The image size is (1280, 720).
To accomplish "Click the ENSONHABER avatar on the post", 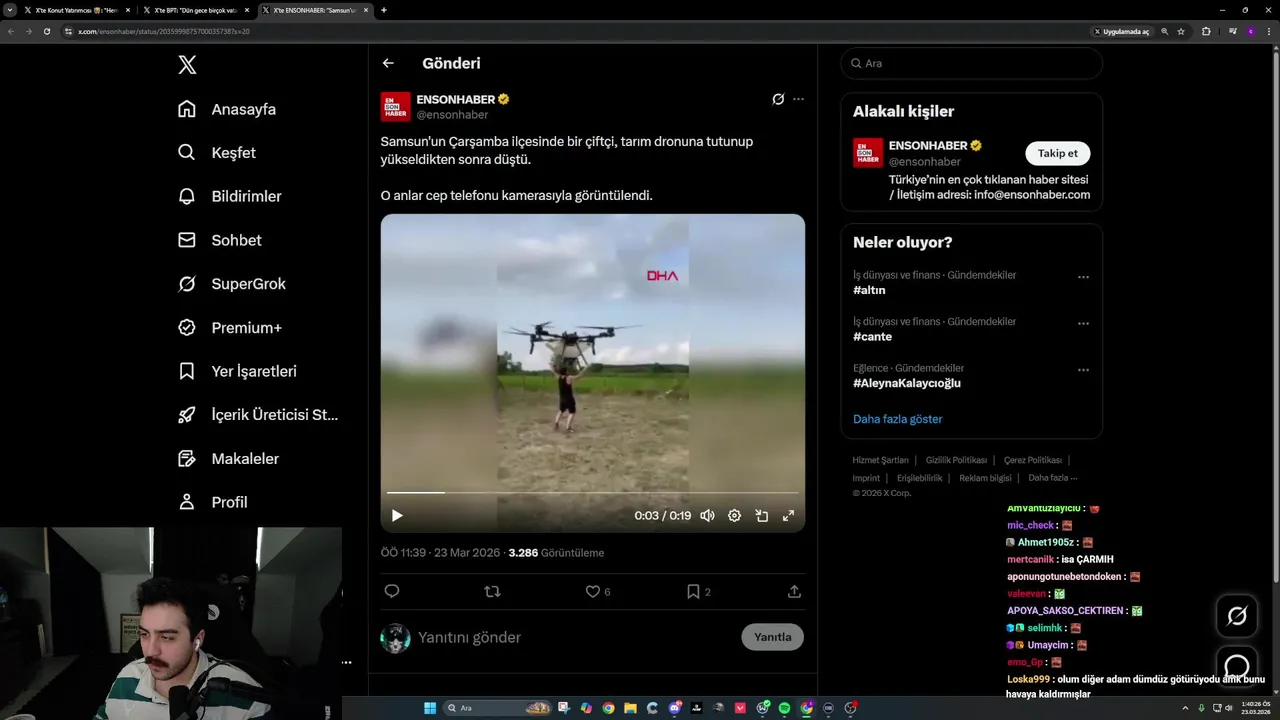I will tap(395, 107).
